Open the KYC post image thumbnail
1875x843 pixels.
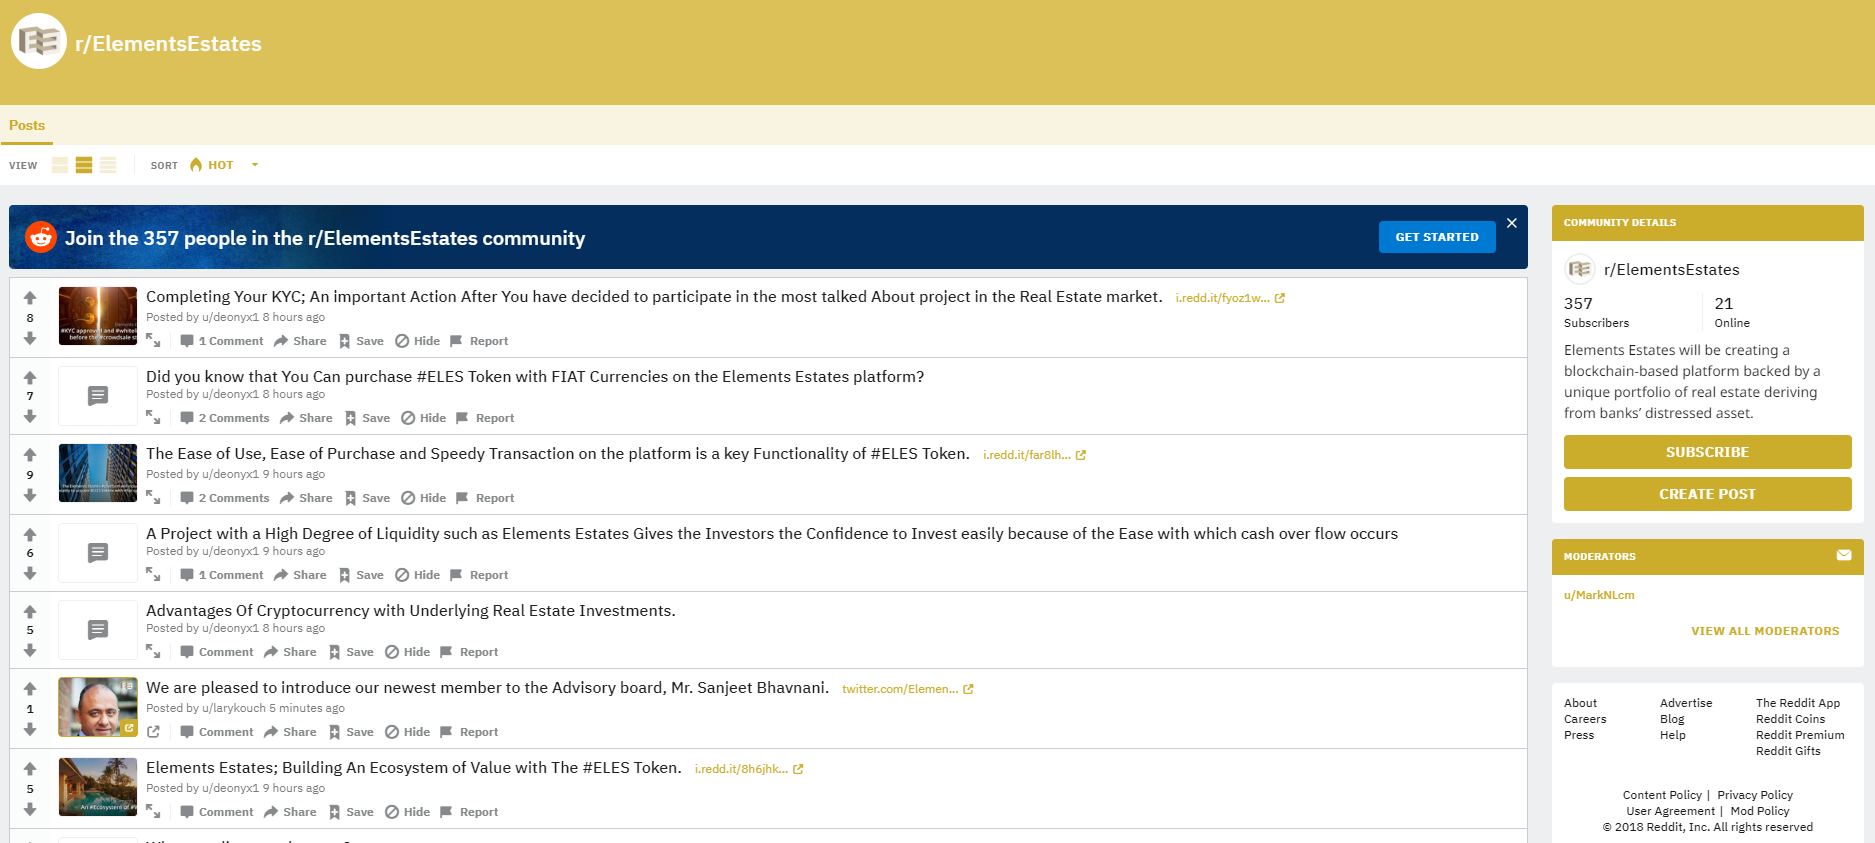click(98, 316)
